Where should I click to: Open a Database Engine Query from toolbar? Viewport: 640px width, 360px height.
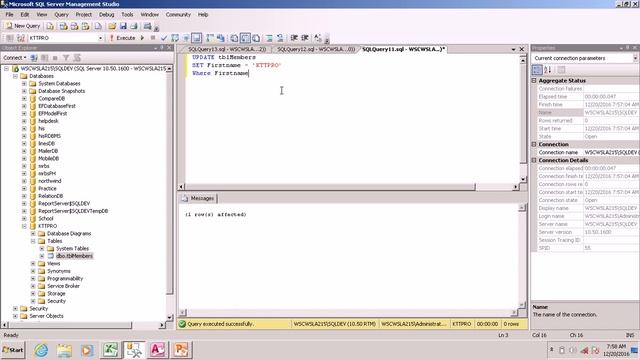click(50, 26)
